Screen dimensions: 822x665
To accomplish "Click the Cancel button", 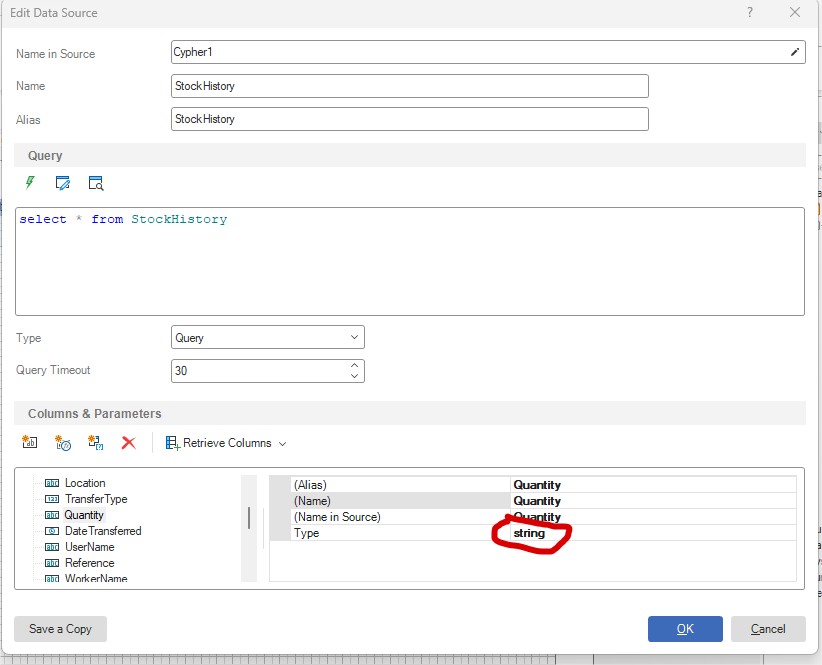I will point(768,629).
